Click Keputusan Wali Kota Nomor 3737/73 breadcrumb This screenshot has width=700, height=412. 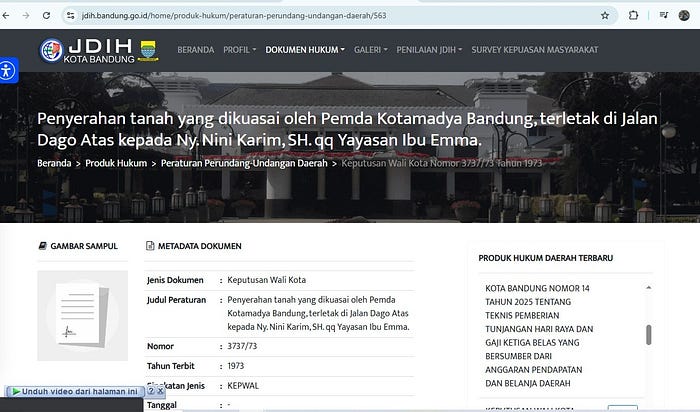coord(442,163)
